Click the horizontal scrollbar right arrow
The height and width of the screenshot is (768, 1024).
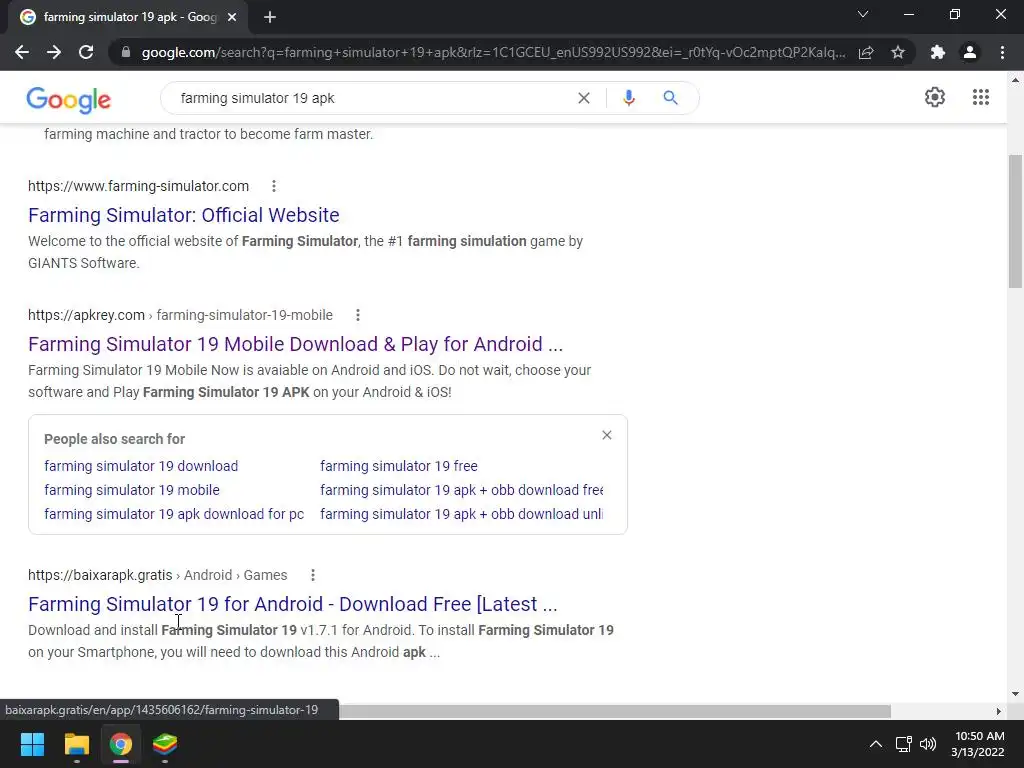pos(998,711)
